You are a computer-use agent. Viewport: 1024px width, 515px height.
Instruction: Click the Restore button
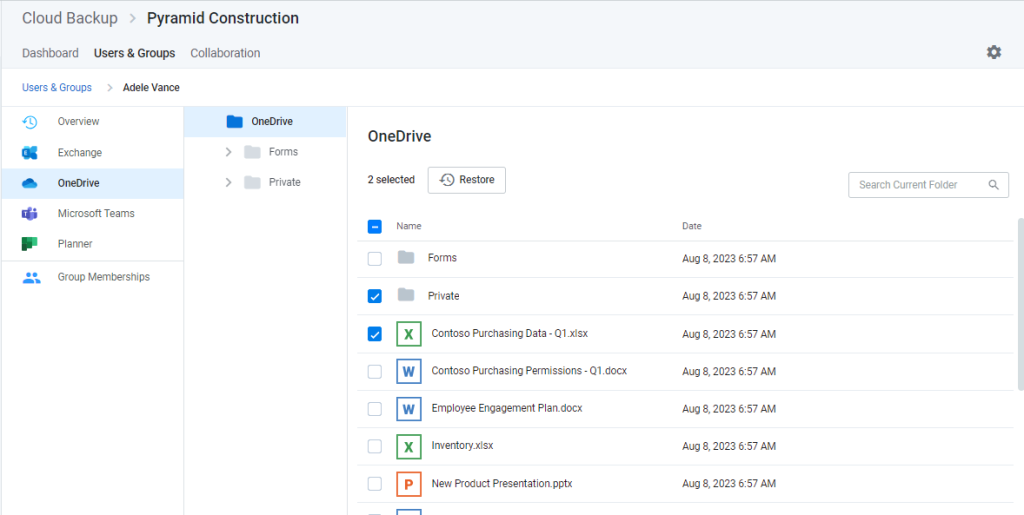pos(466,180)
